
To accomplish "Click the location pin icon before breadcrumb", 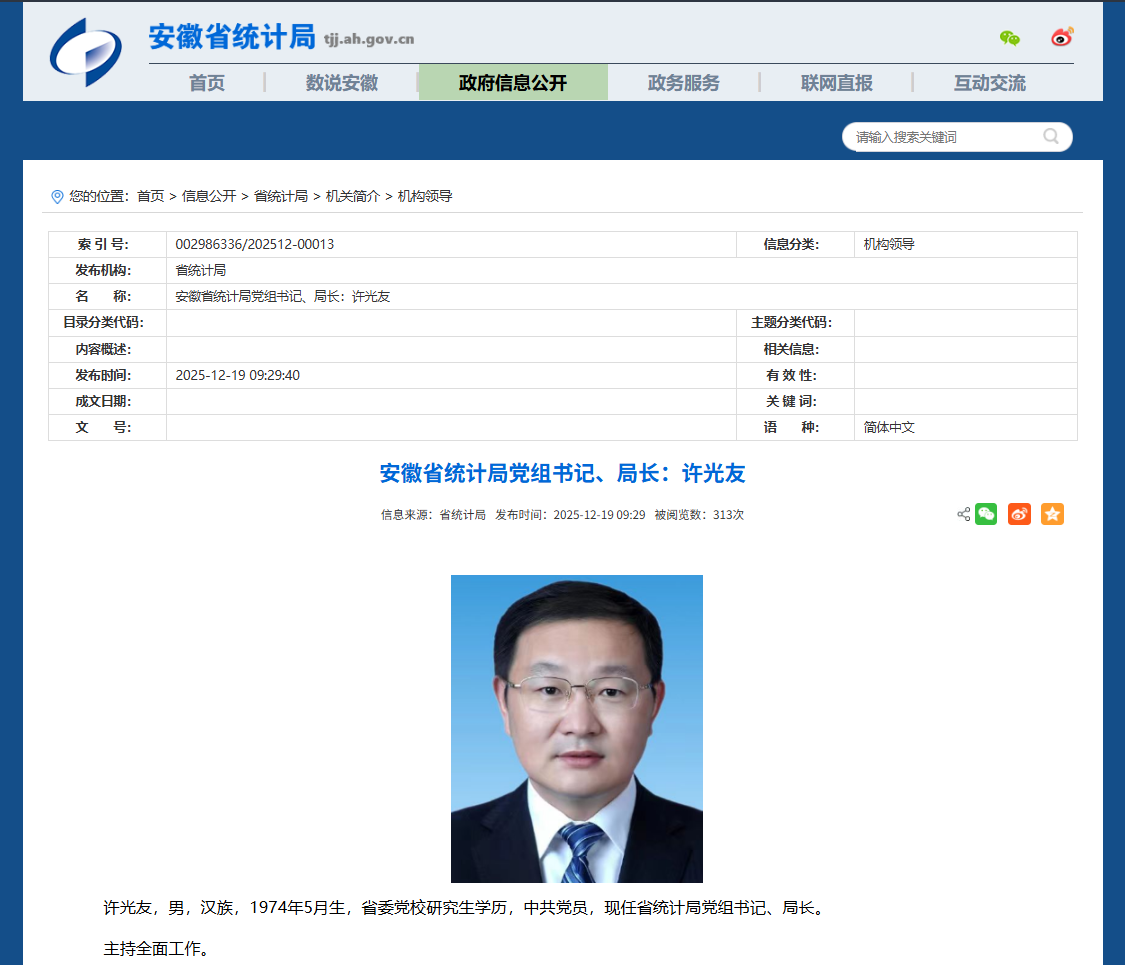I will (57, 196).
